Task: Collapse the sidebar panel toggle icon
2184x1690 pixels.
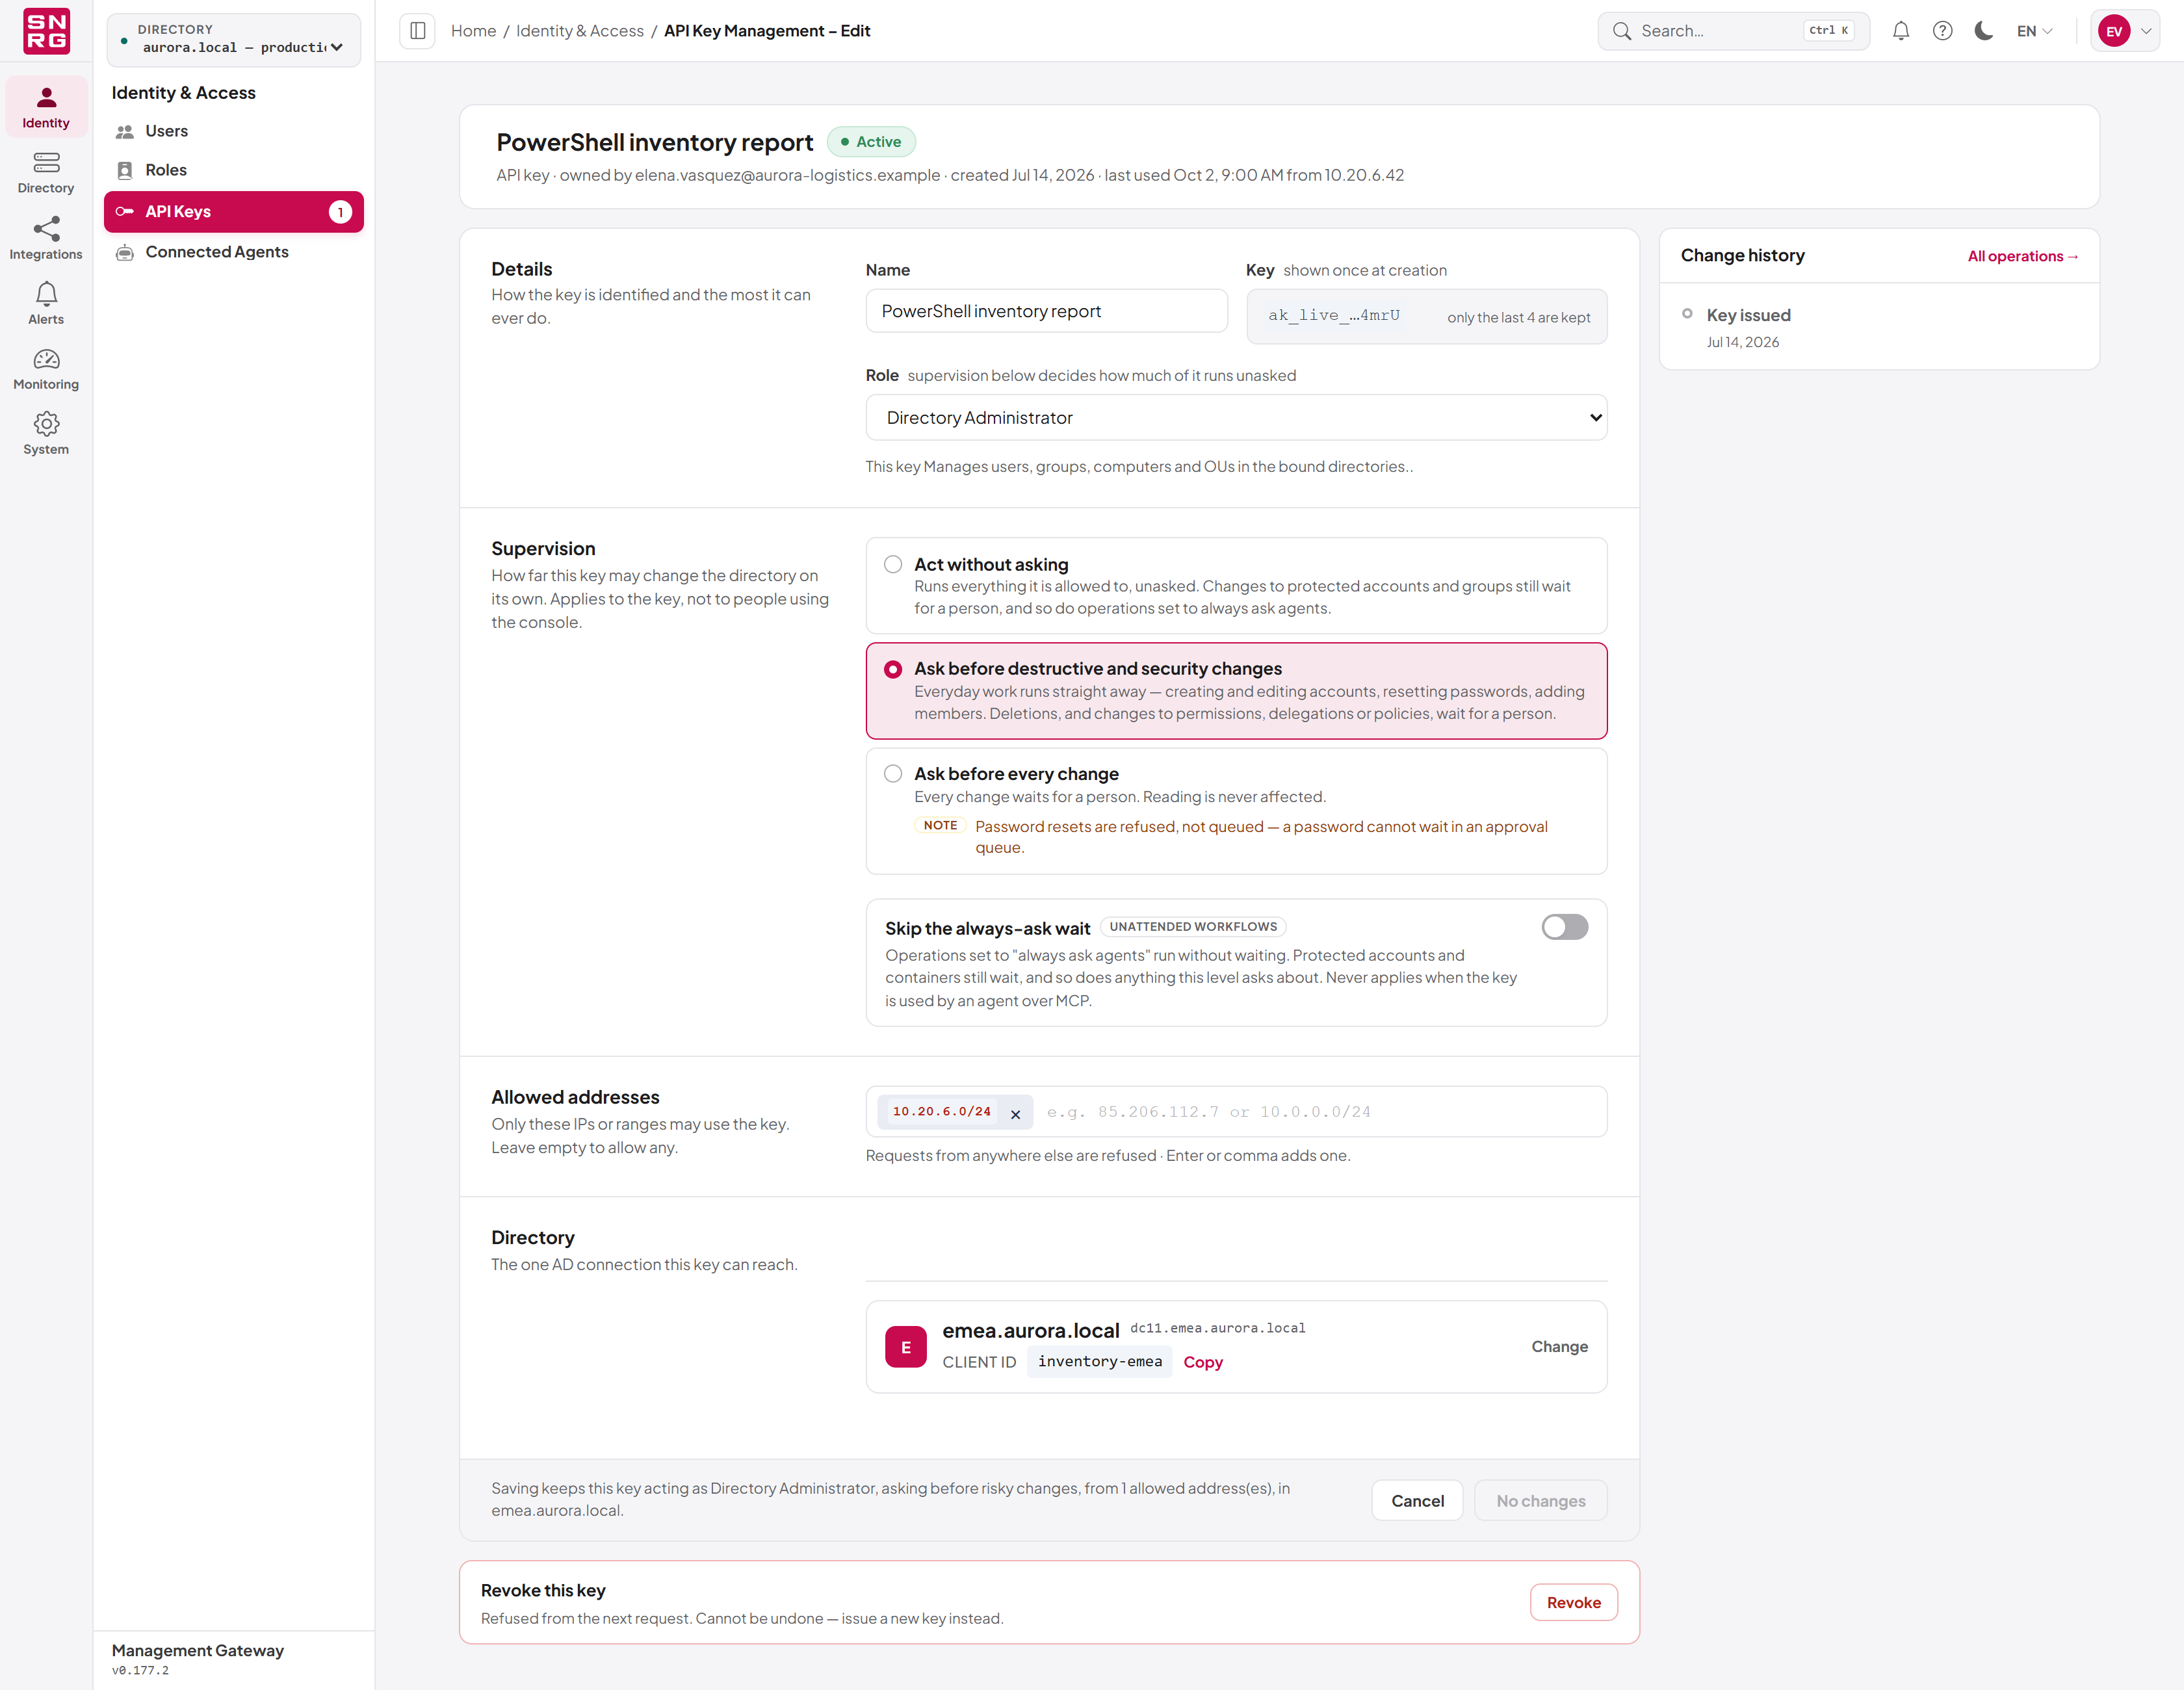Action: coord(418,31)
